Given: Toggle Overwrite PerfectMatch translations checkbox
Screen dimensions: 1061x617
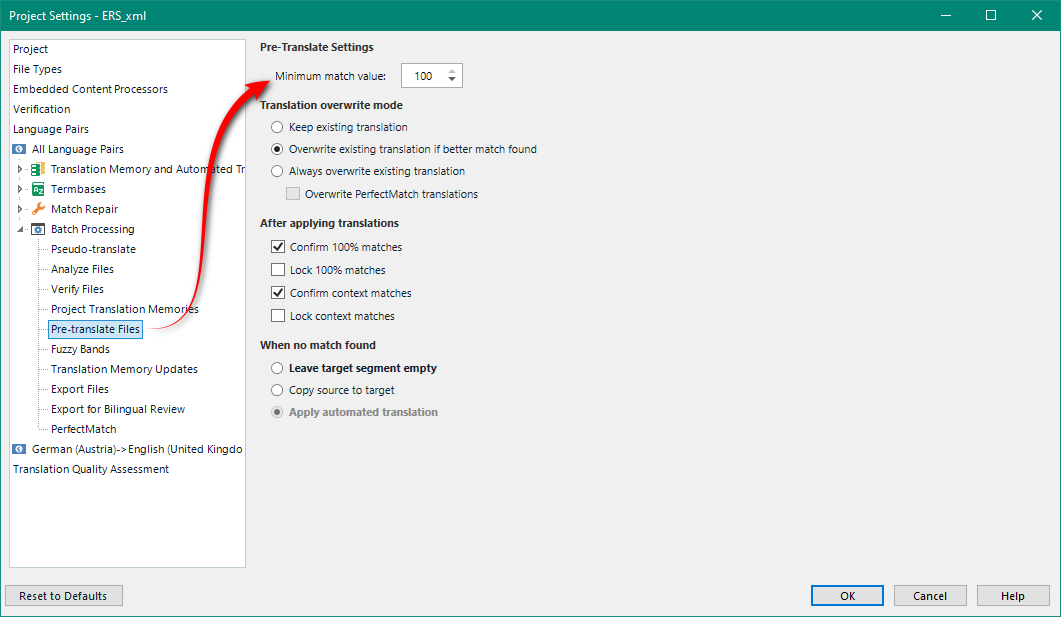Looking at the screenshot, I should 293,194.
